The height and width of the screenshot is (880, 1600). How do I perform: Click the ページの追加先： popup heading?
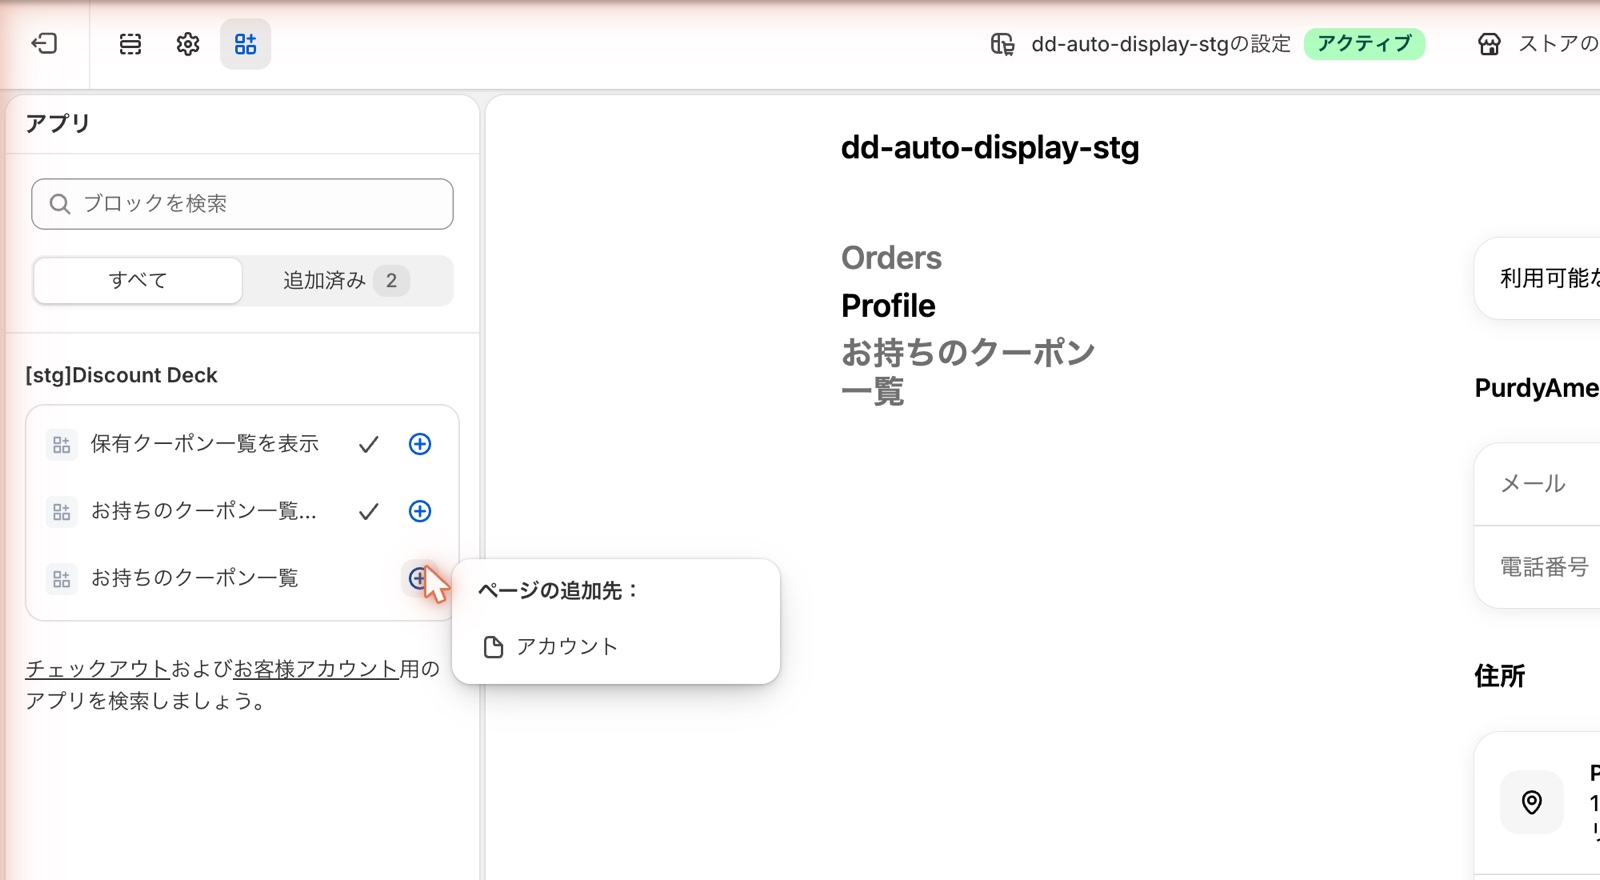pos(559,591)
